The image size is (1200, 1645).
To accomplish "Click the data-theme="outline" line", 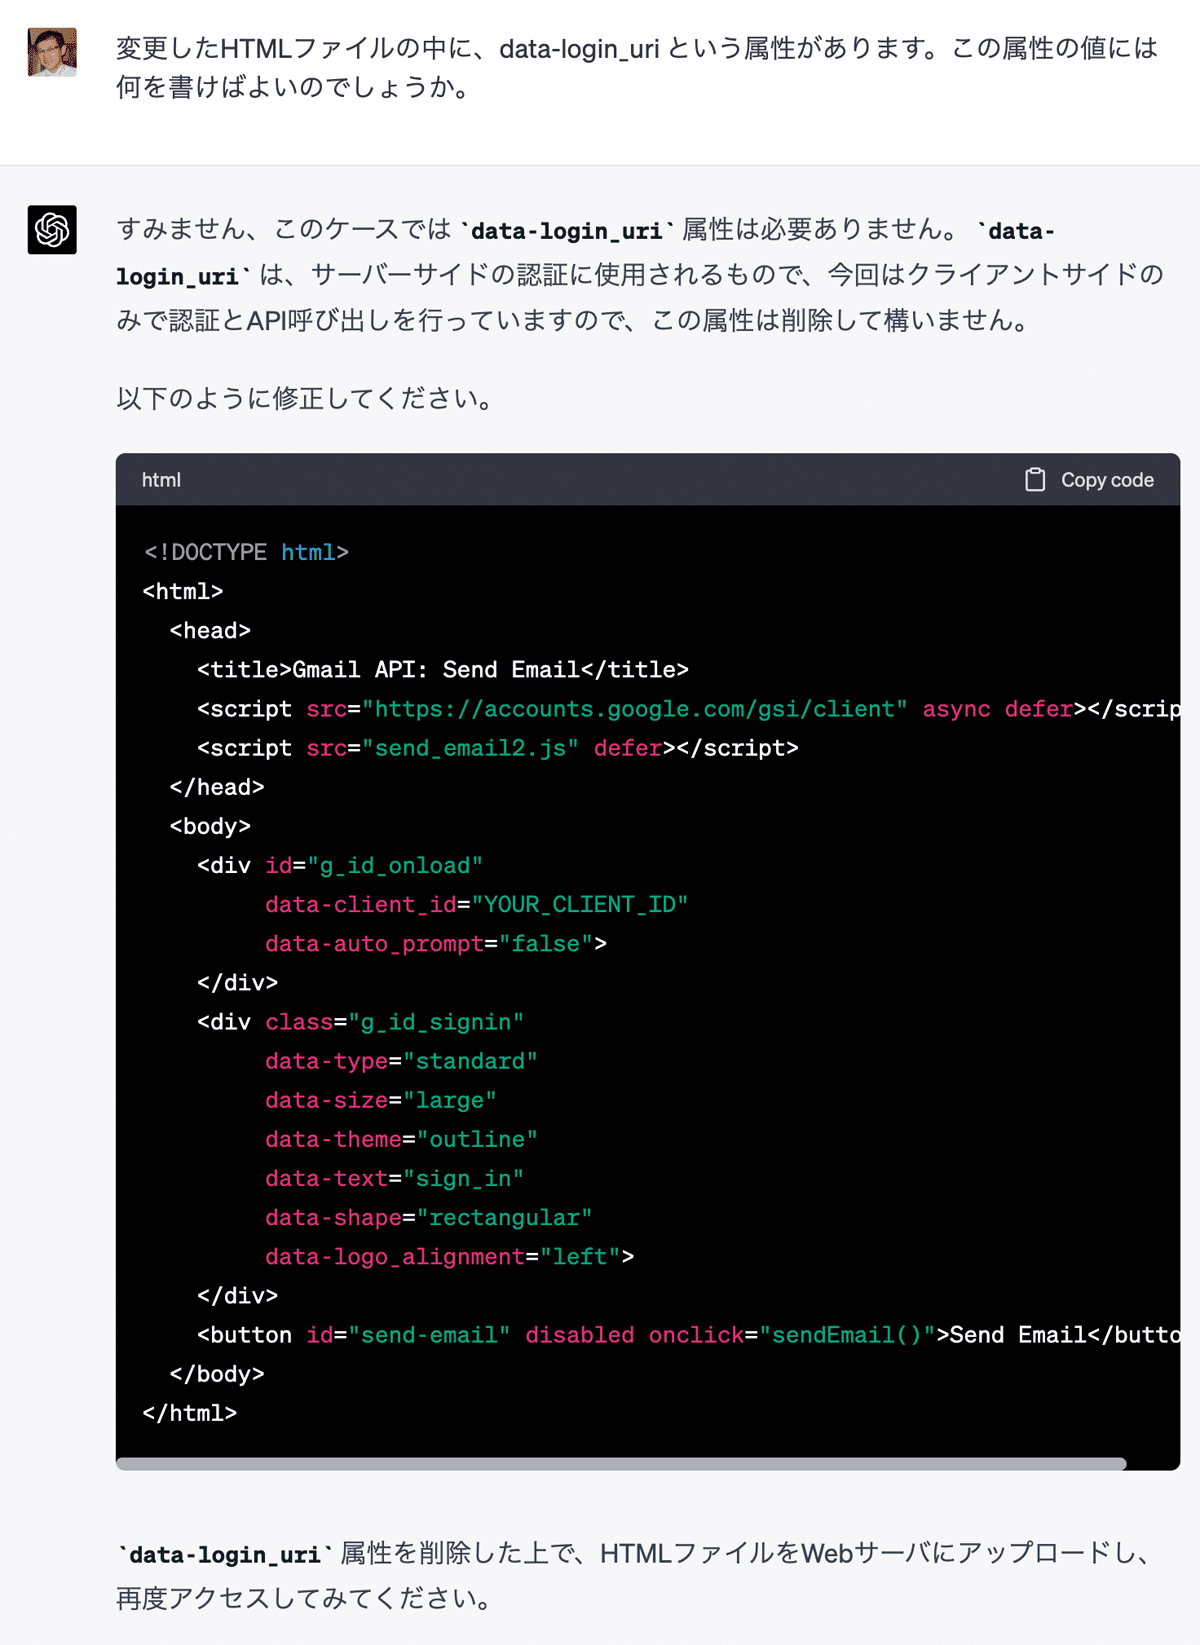I will coord(401,1139).
